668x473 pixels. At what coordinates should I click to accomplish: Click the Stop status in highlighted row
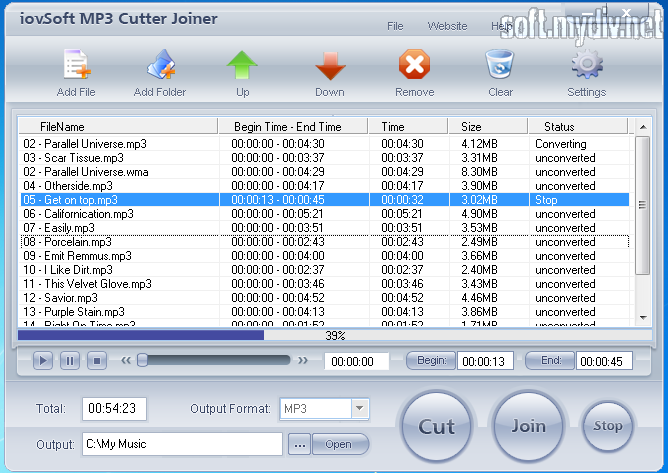(546, 200)
